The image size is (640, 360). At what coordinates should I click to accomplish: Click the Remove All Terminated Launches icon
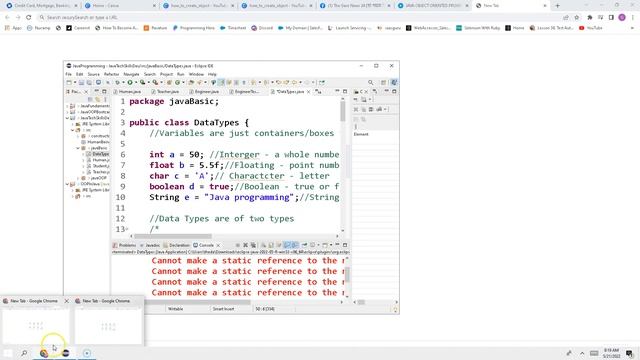253,245
